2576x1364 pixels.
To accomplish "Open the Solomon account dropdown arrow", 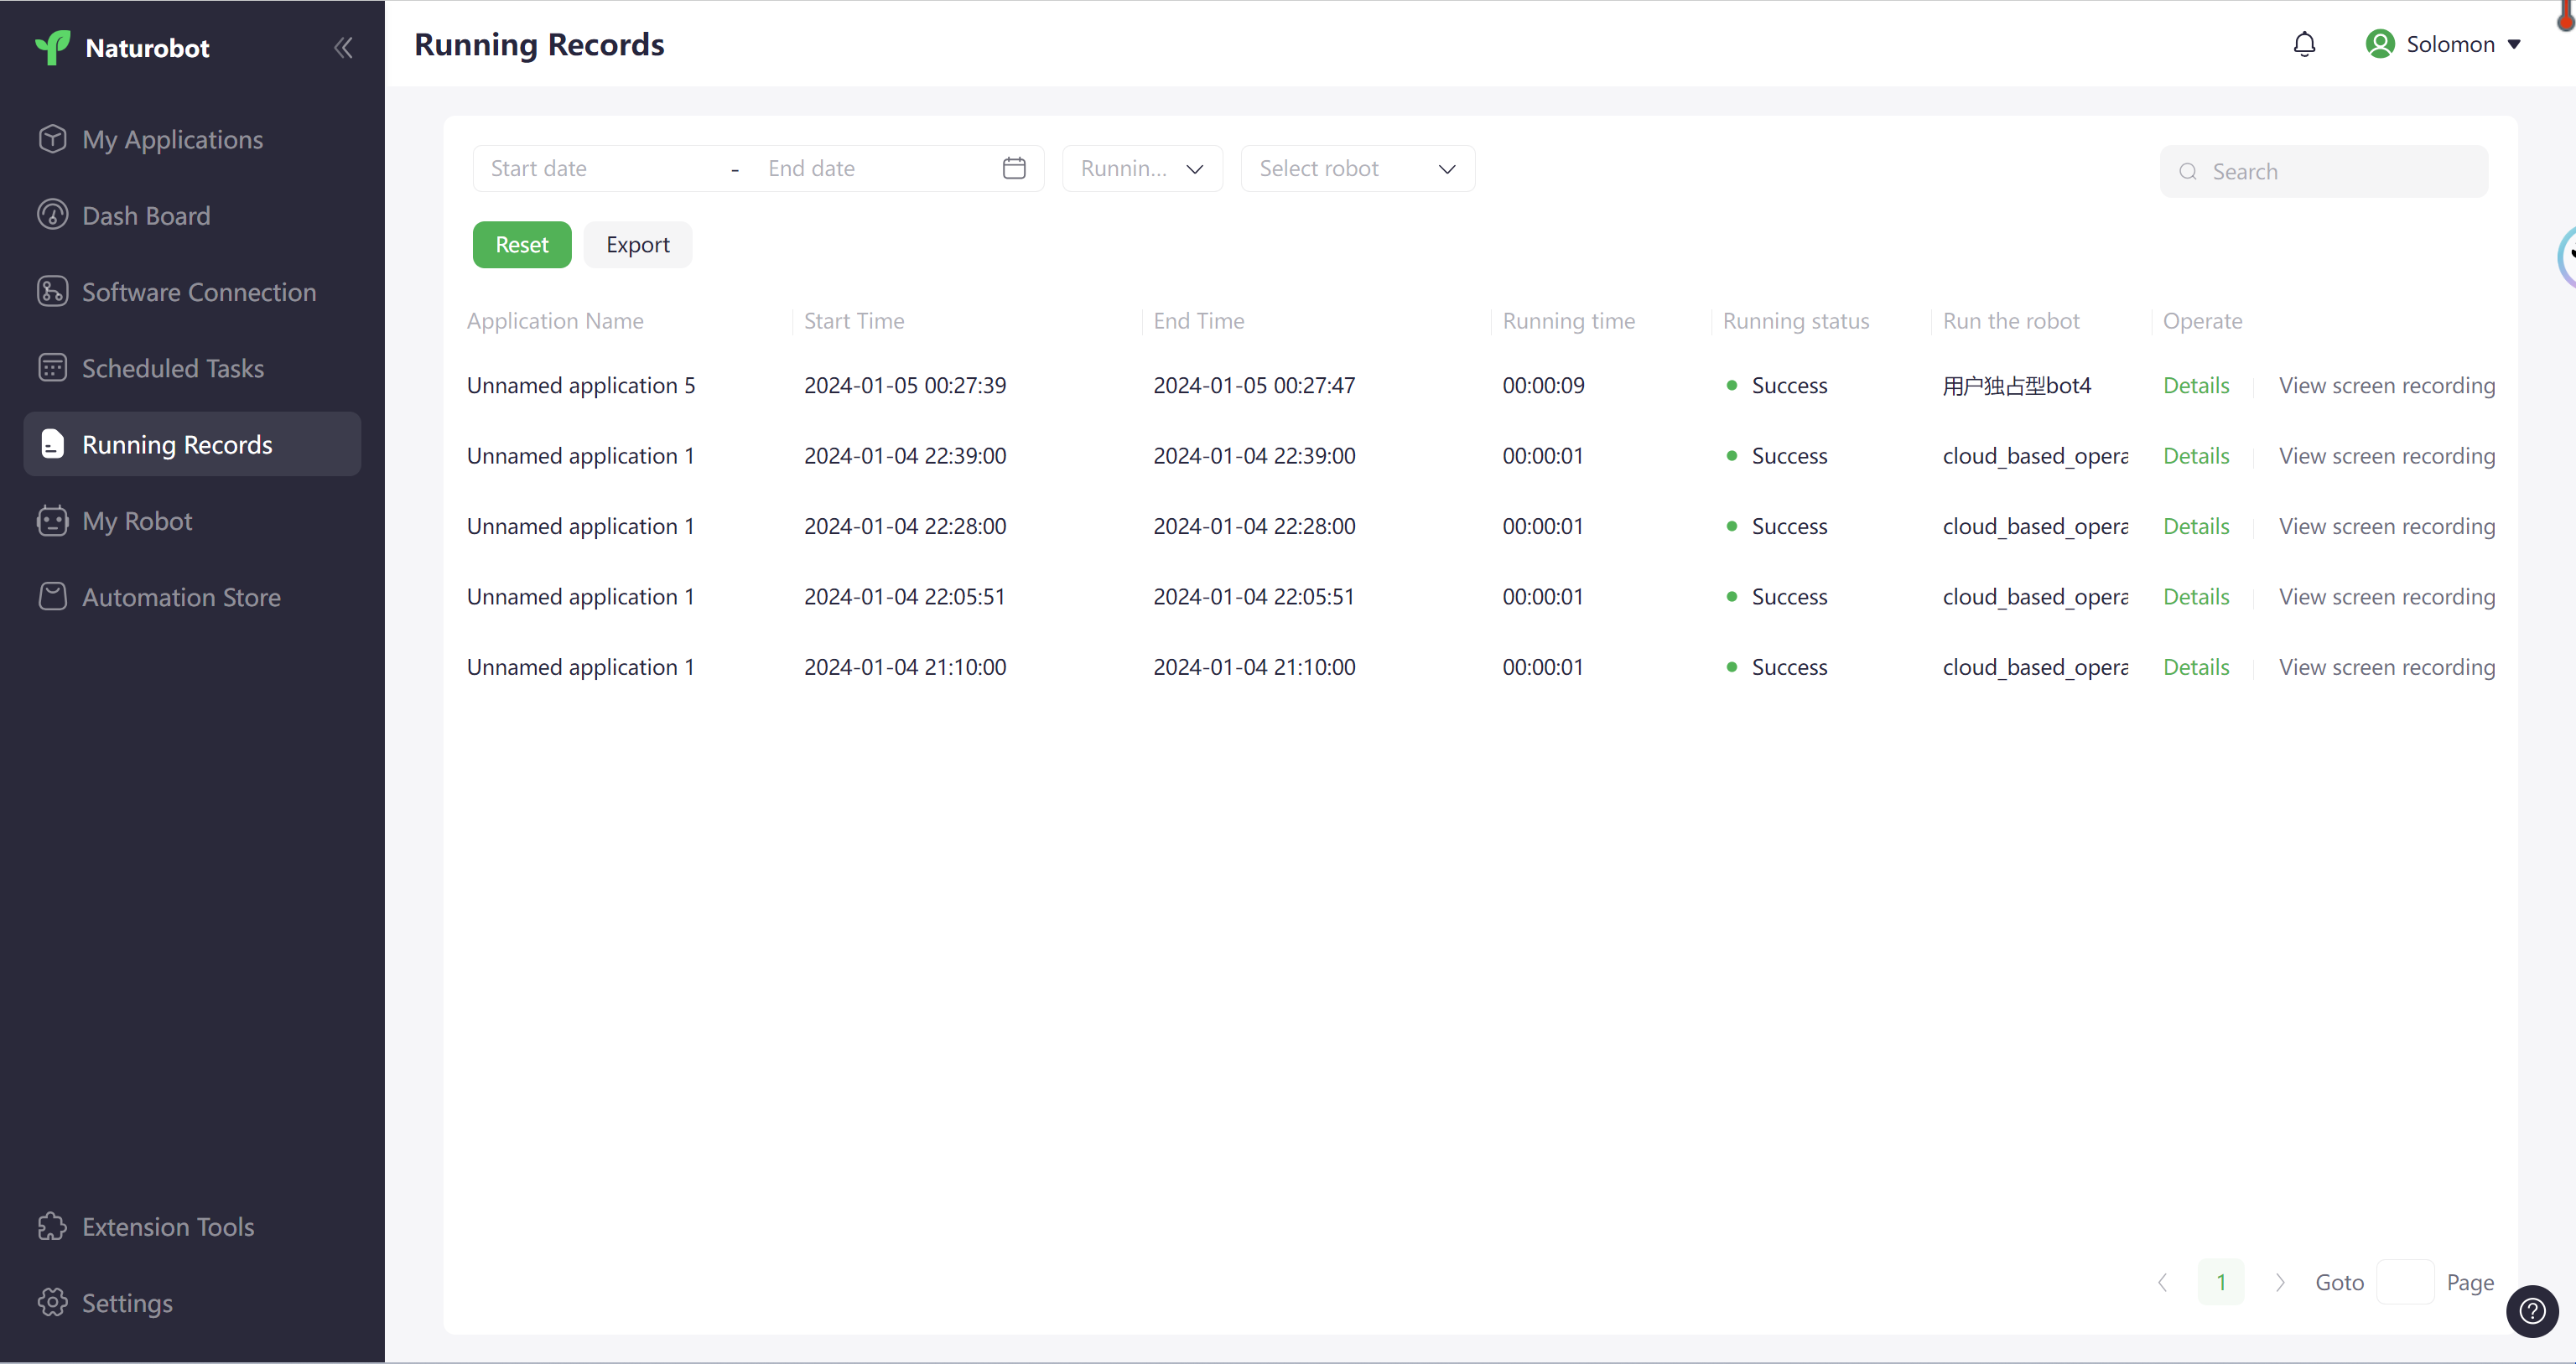I will click(x=2513, y=45).
